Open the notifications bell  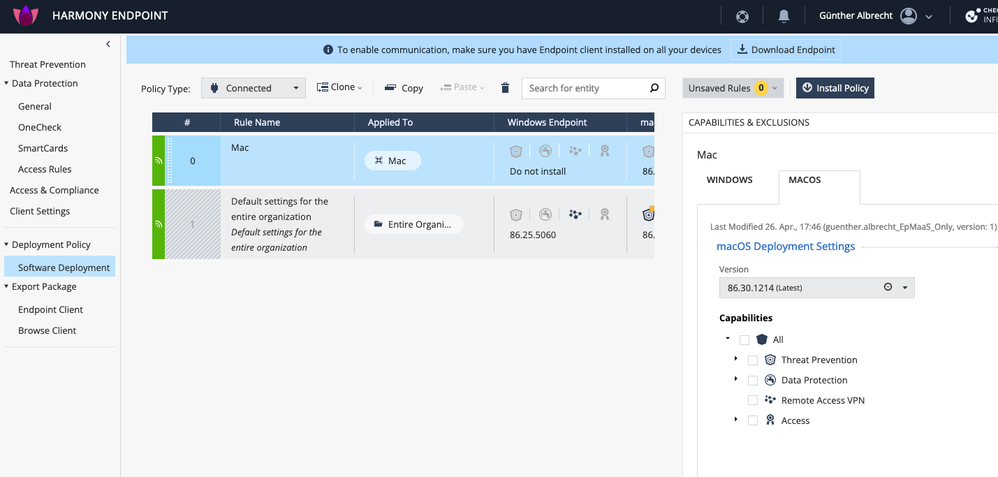(784, 17)
